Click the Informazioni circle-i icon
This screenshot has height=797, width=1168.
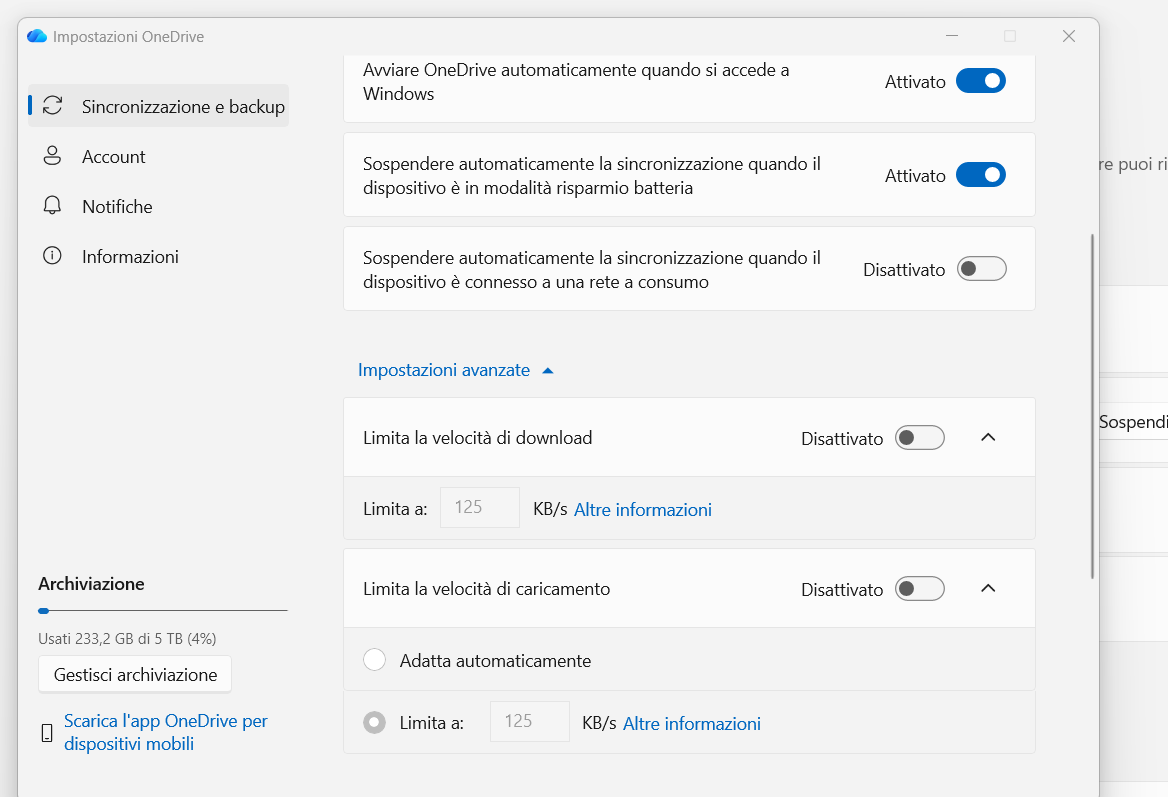[x=52, y=256]
